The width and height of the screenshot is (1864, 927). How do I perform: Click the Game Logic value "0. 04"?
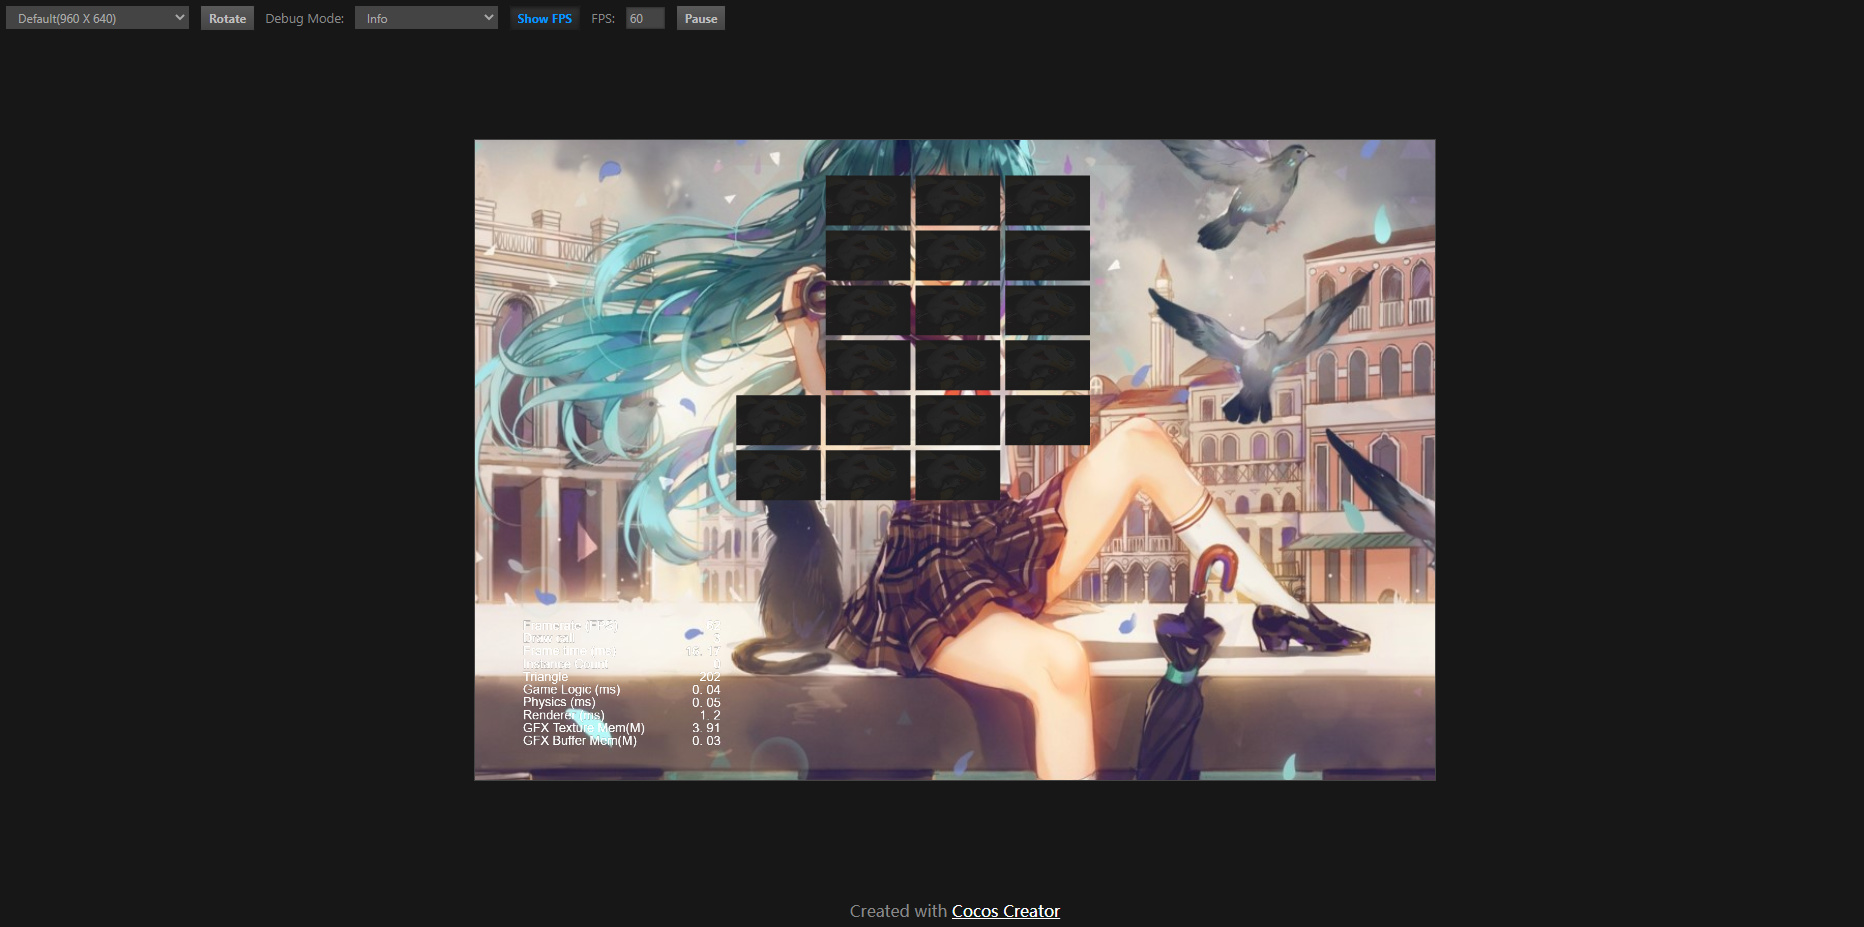(x=706, y=690)
